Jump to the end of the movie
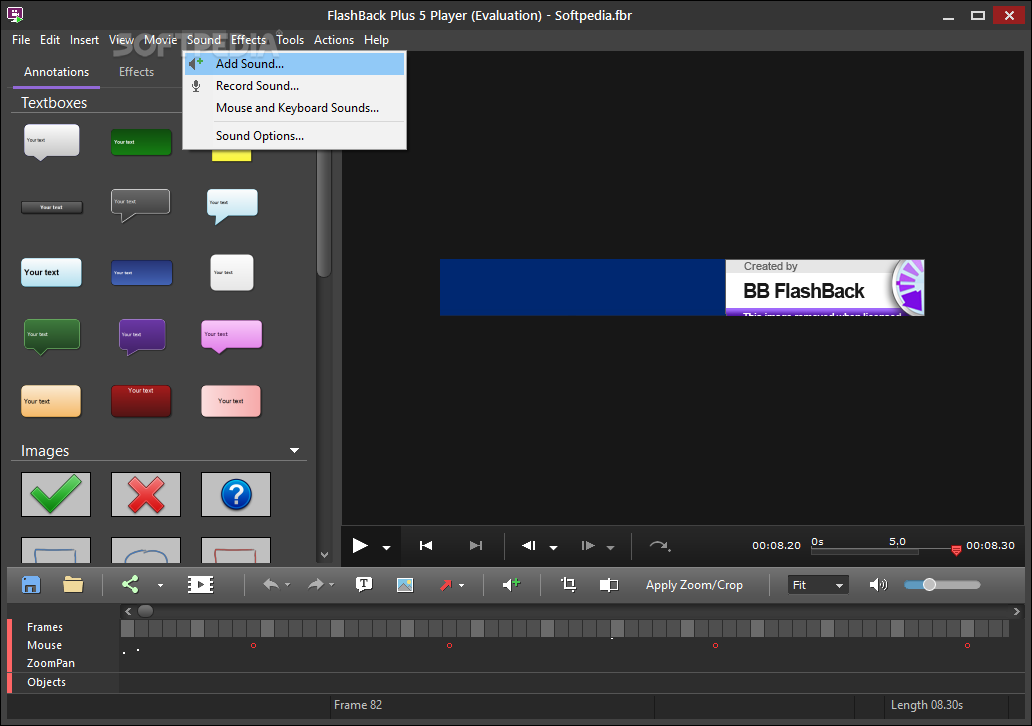This screenshot has height=726, width=1032. pyautogui.click(x=476, y=546)
